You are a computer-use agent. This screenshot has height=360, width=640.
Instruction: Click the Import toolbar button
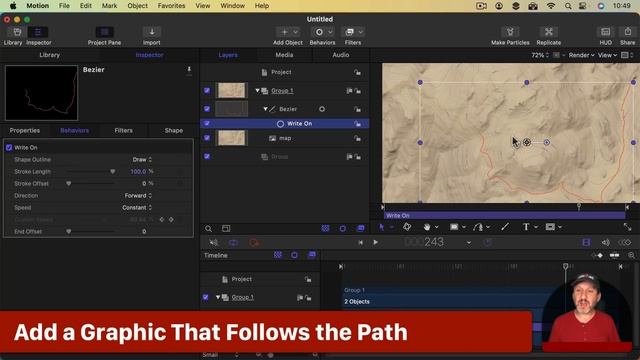151,32
